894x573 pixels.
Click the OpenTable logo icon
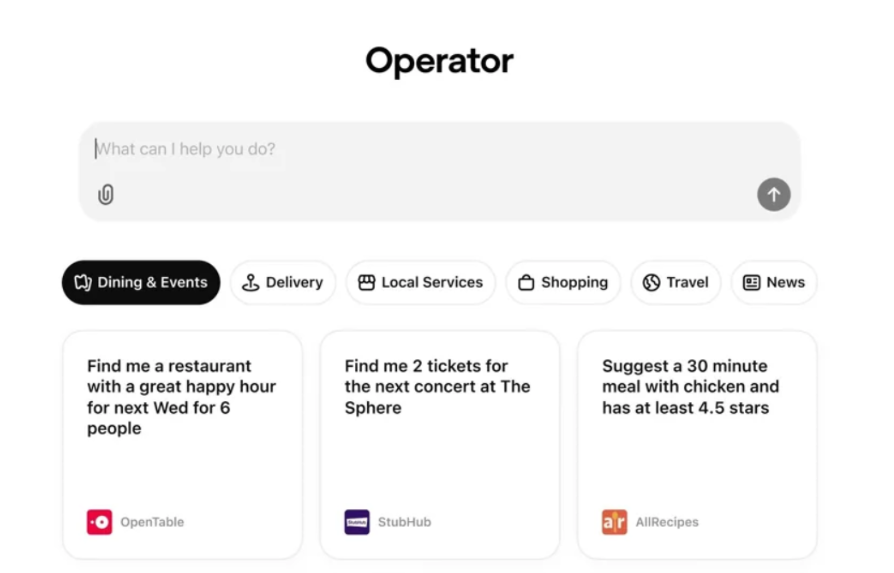point(99,522)
